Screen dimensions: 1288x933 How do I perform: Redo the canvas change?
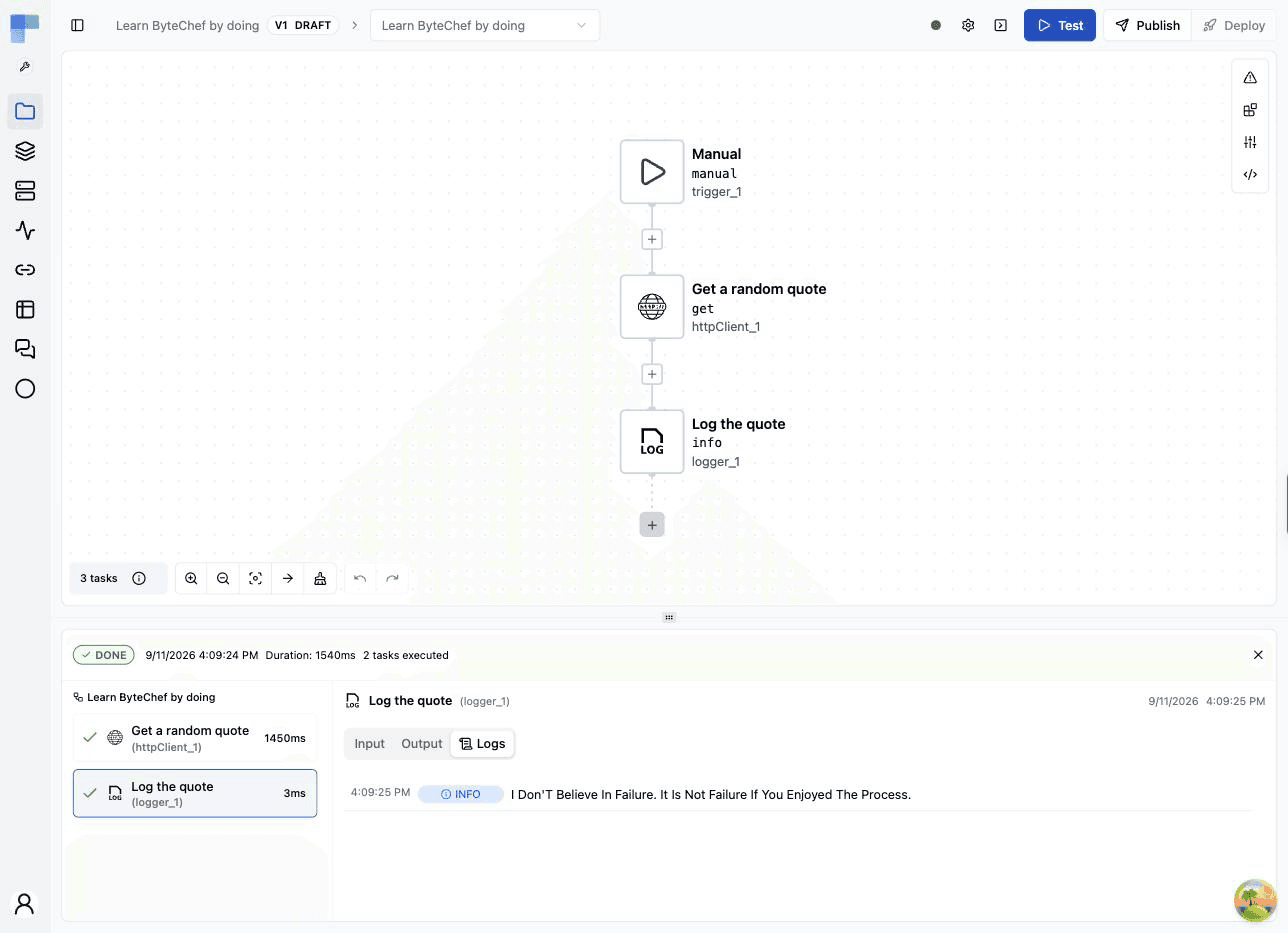392,578
